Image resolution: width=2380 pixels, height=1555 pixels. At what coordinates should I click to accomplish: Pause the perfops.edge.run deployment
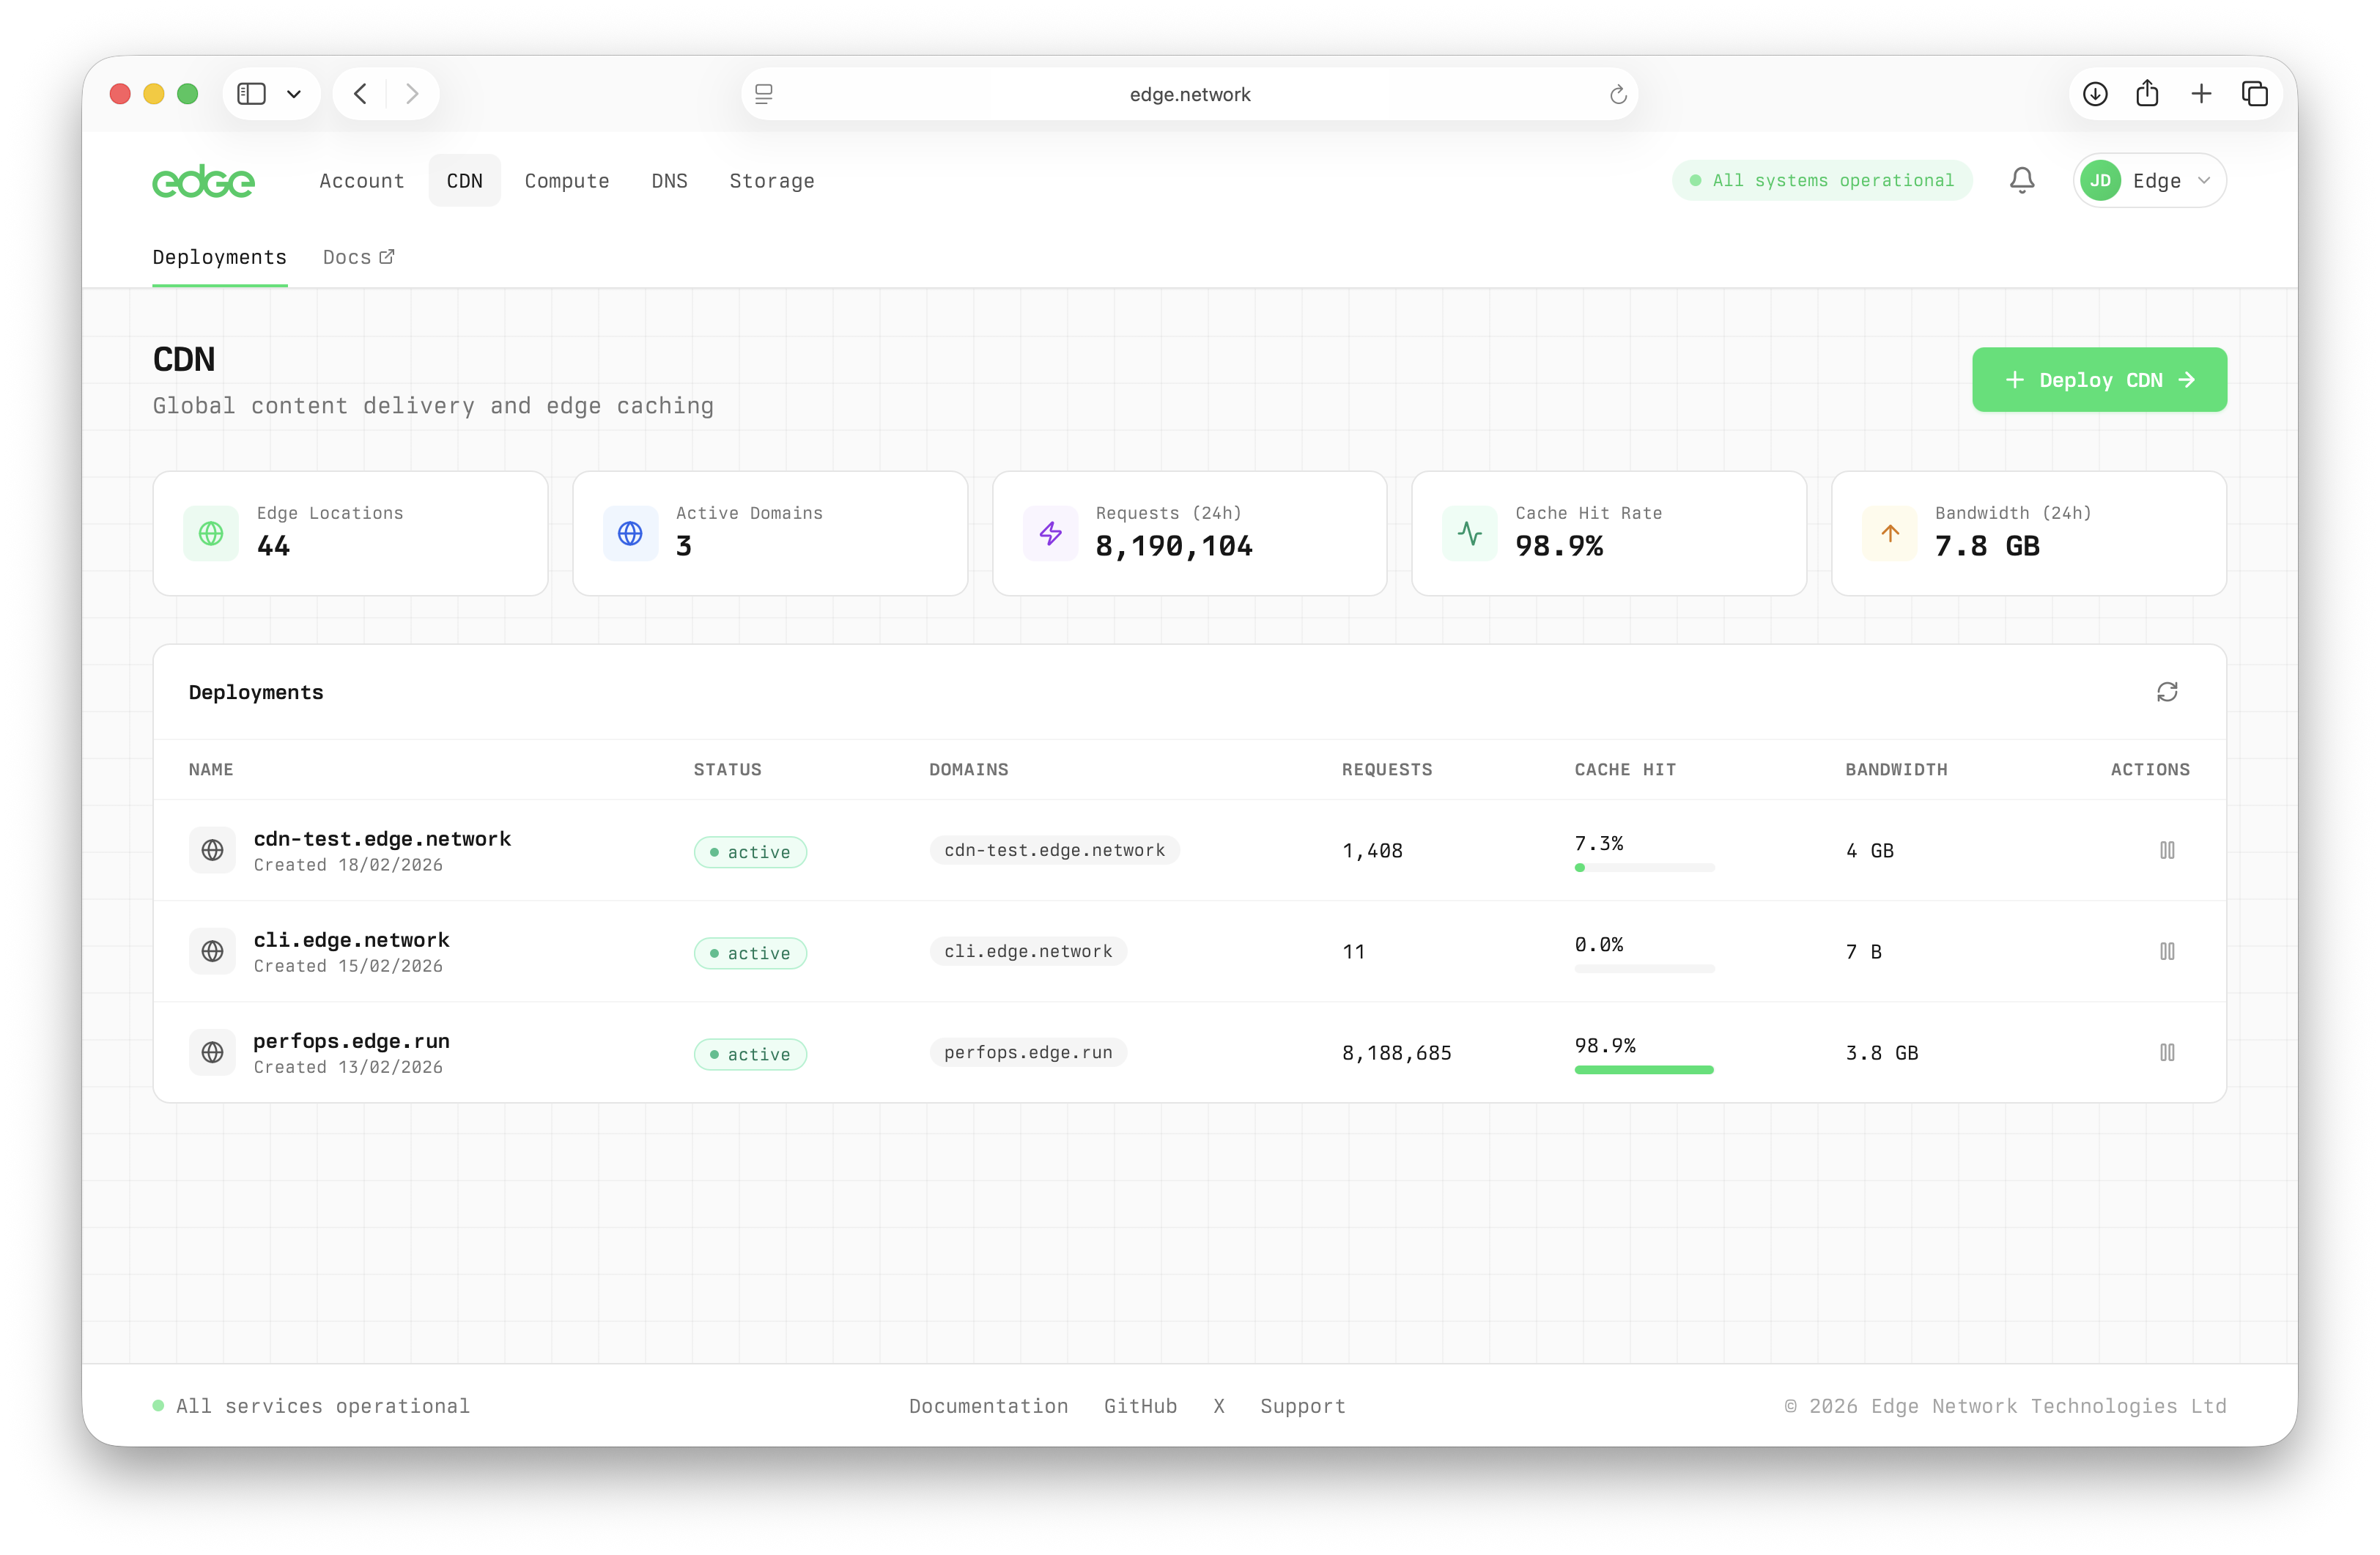2168,1052
